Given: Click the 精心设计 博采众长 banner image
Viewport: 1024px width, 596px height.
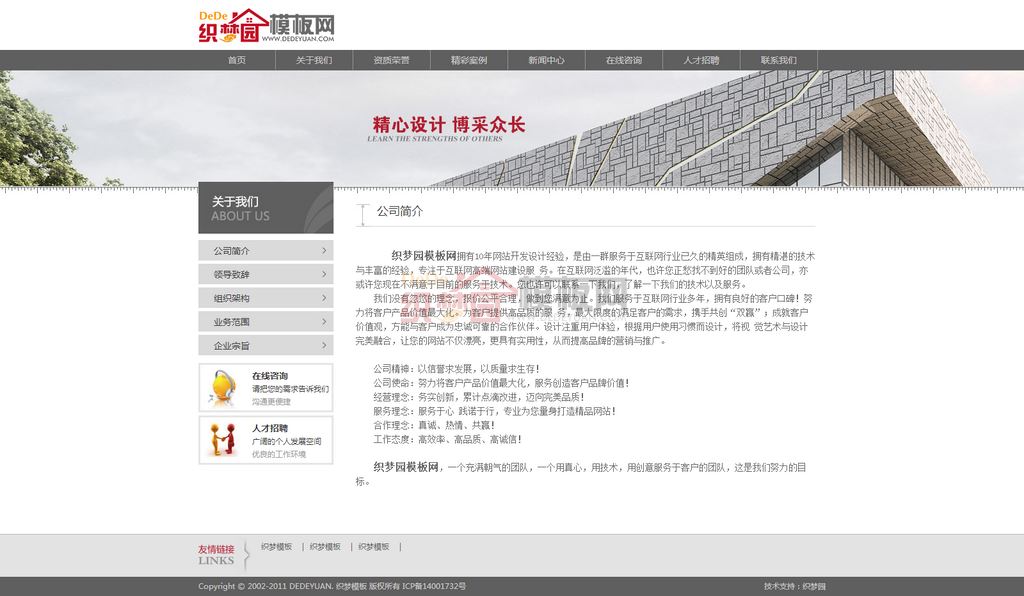Looking at the screenshot, I should pyautogui.click(x=512, y=128).
